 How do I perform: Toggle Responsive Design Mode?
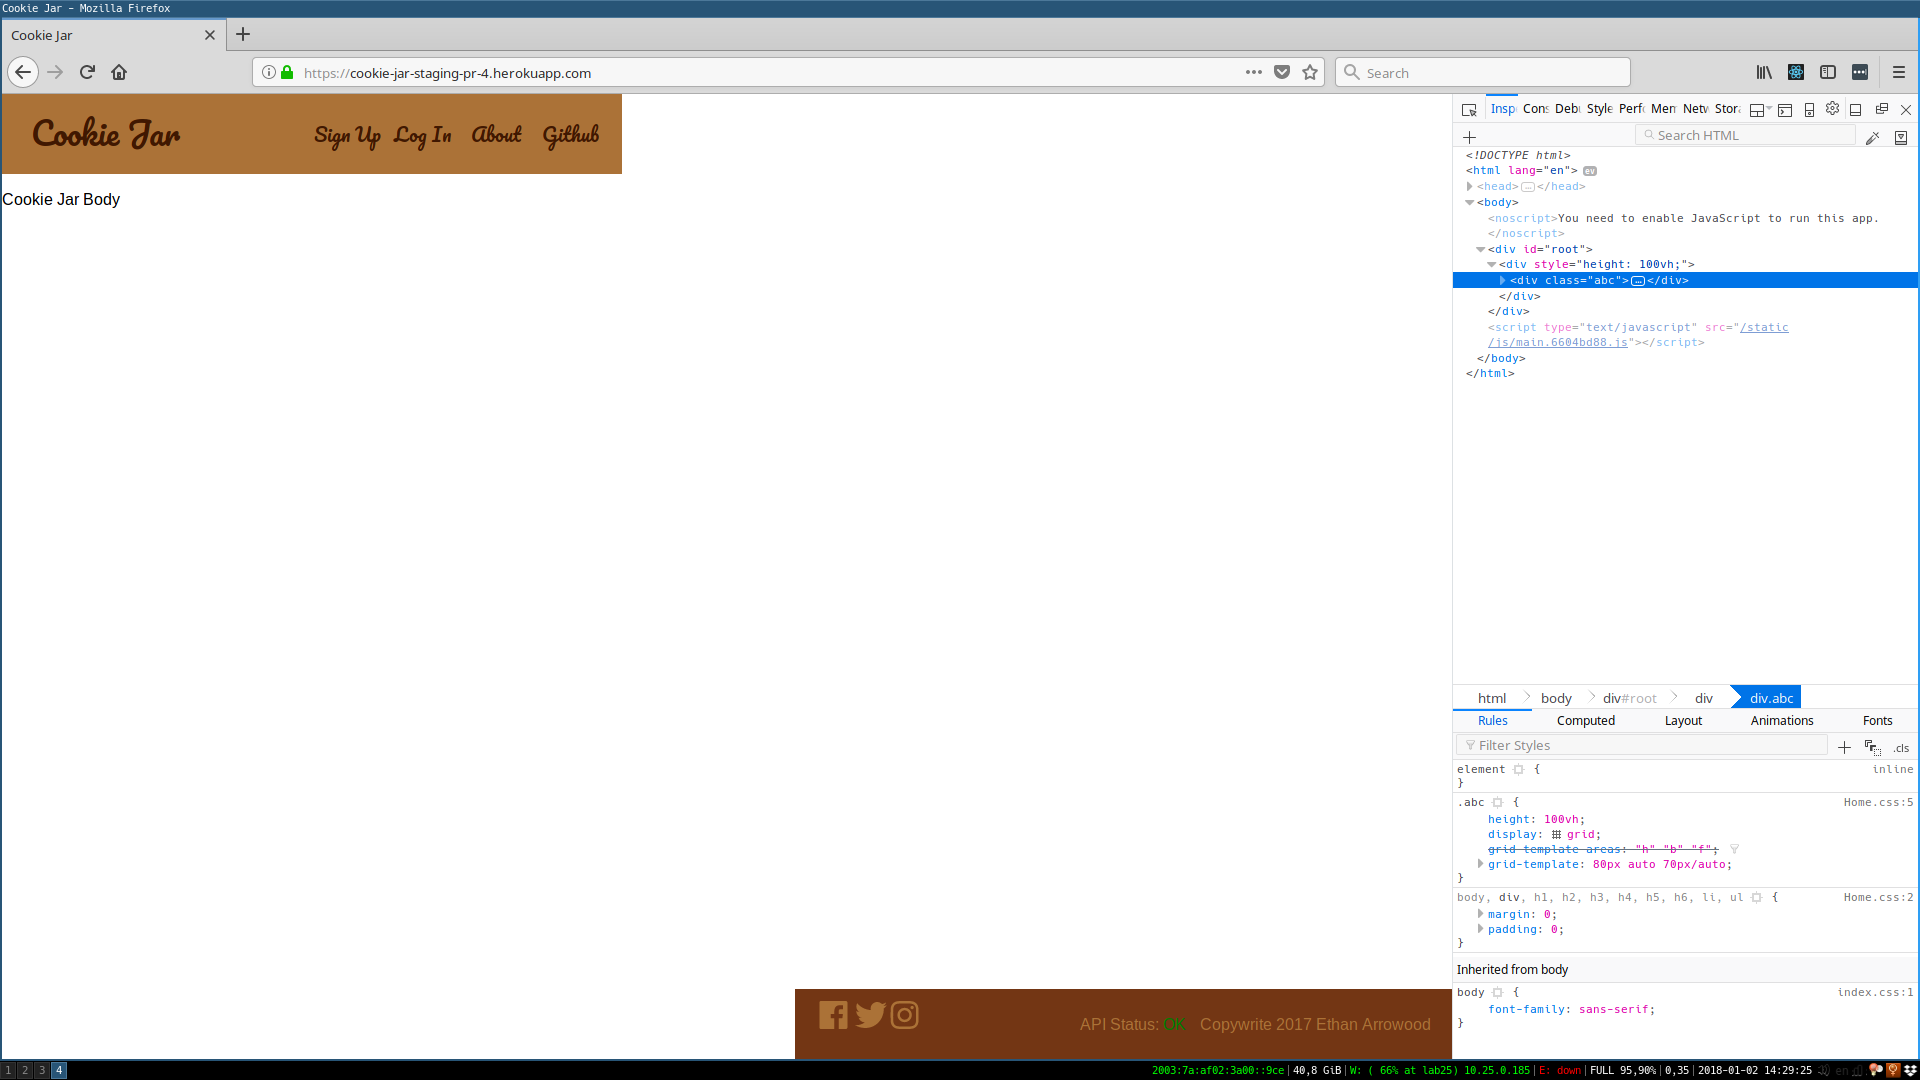(1809, 110)
